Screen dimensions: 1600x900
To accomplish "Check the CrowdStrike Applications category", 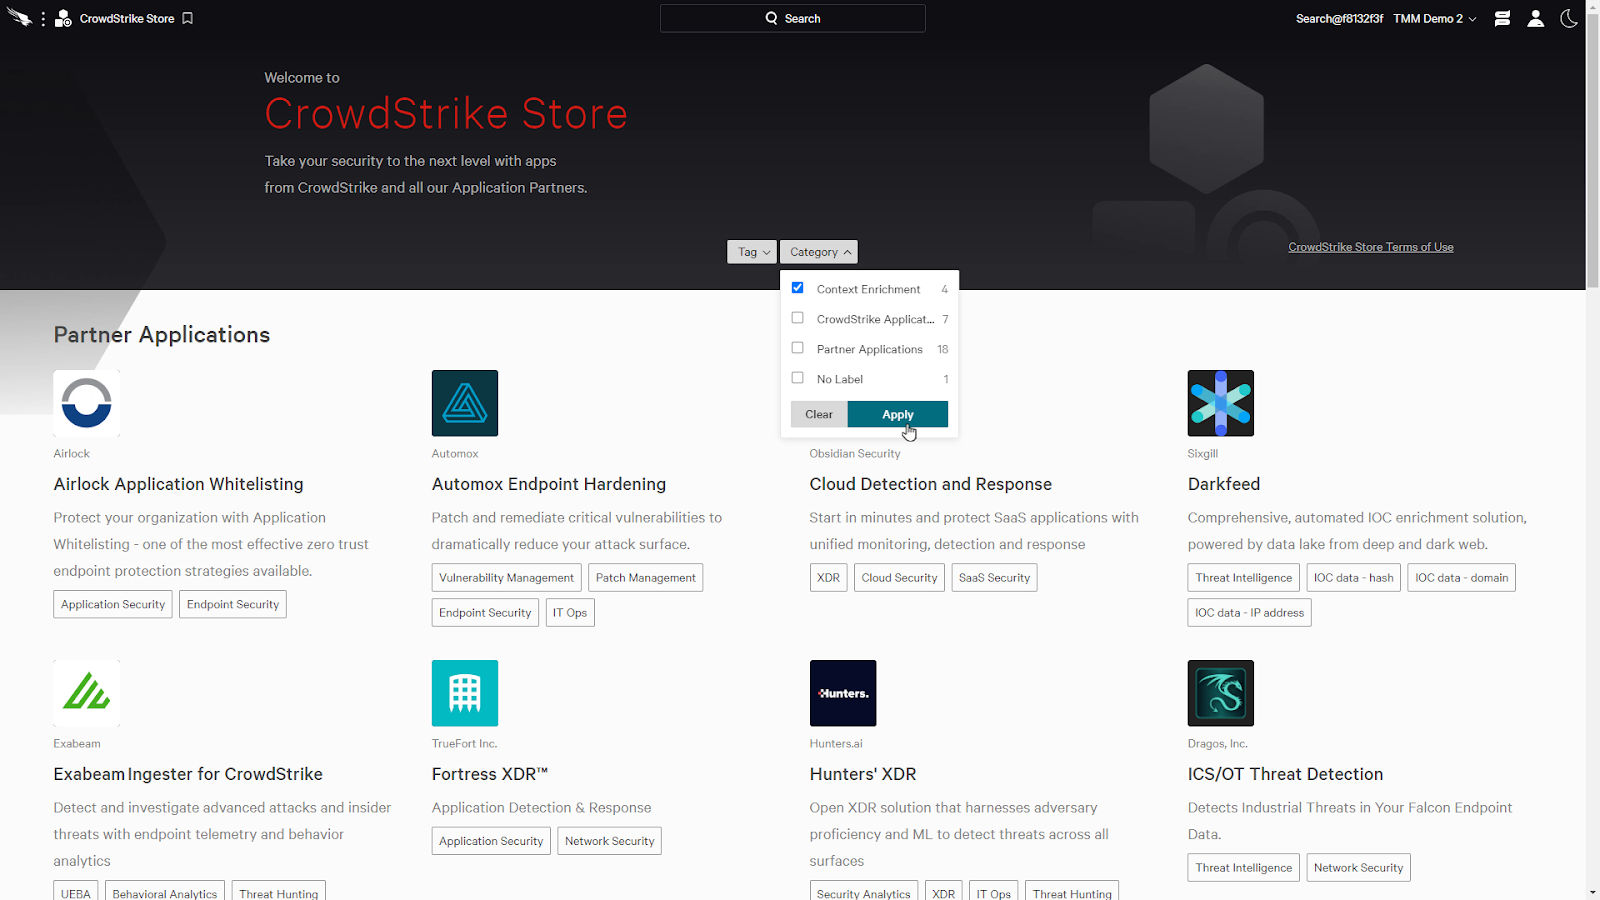I will pyautogui.click(x=797, y=318).
